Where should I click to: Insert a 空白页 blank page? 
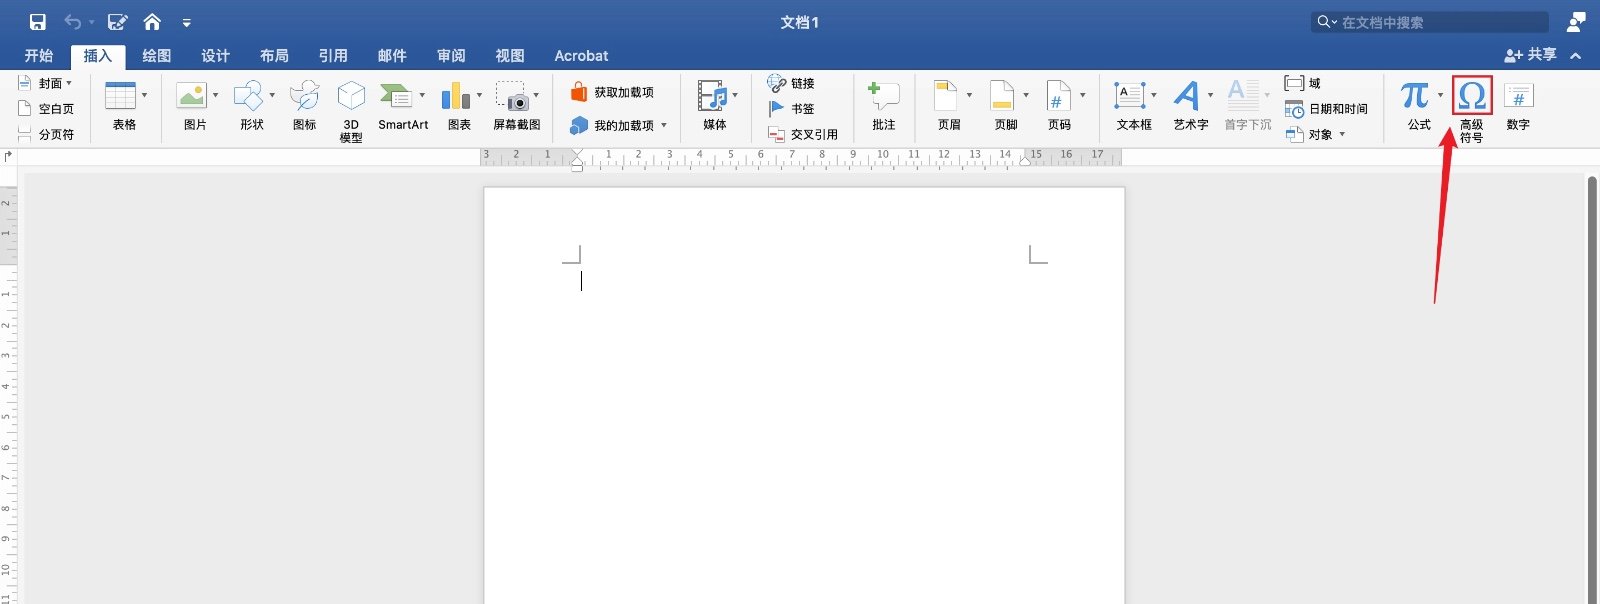coord(46,108)
